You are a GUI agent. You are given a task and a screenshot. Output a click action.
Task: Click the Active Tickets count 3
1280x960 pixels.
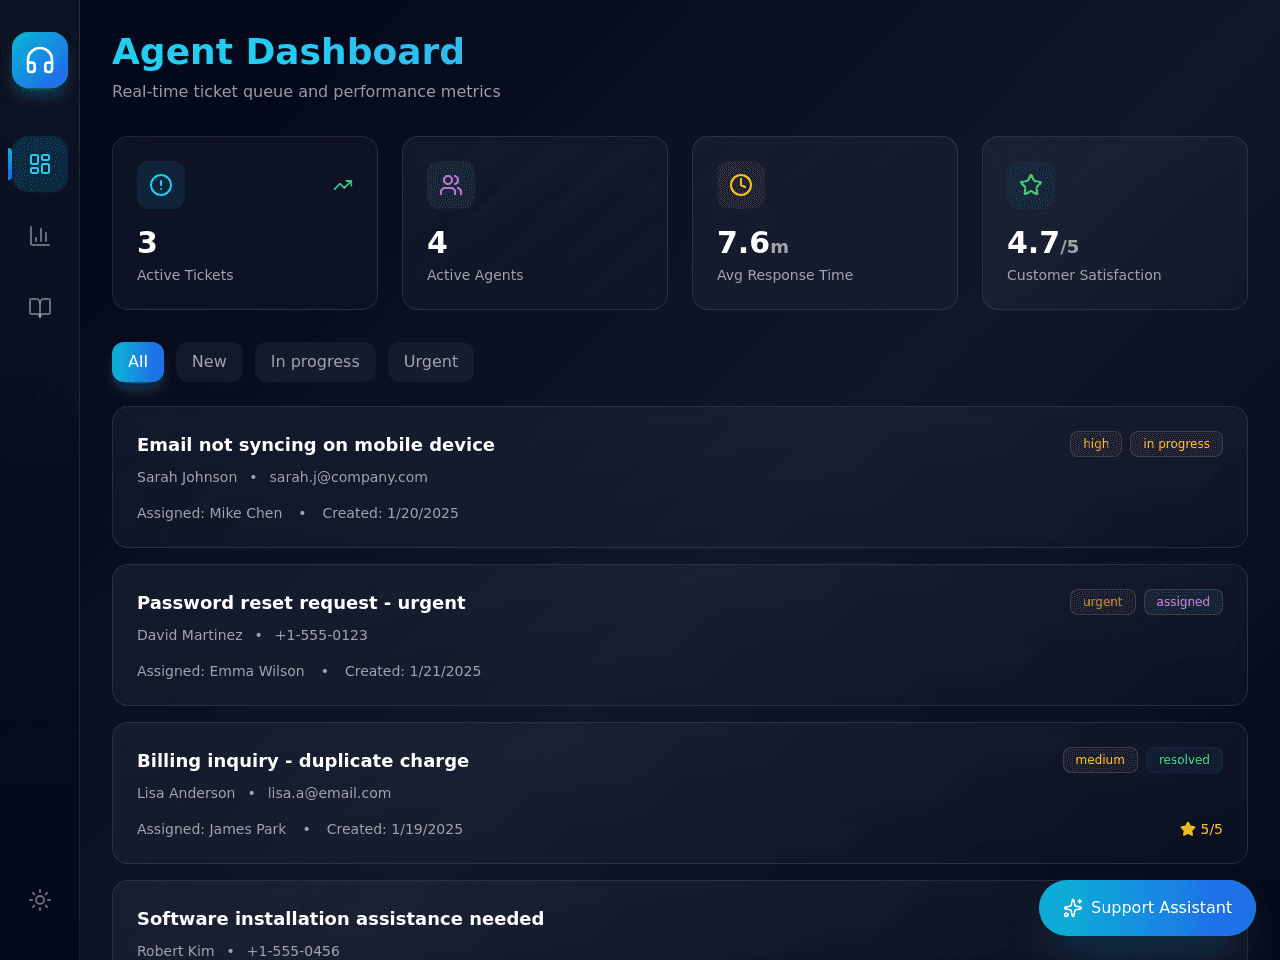147,242
